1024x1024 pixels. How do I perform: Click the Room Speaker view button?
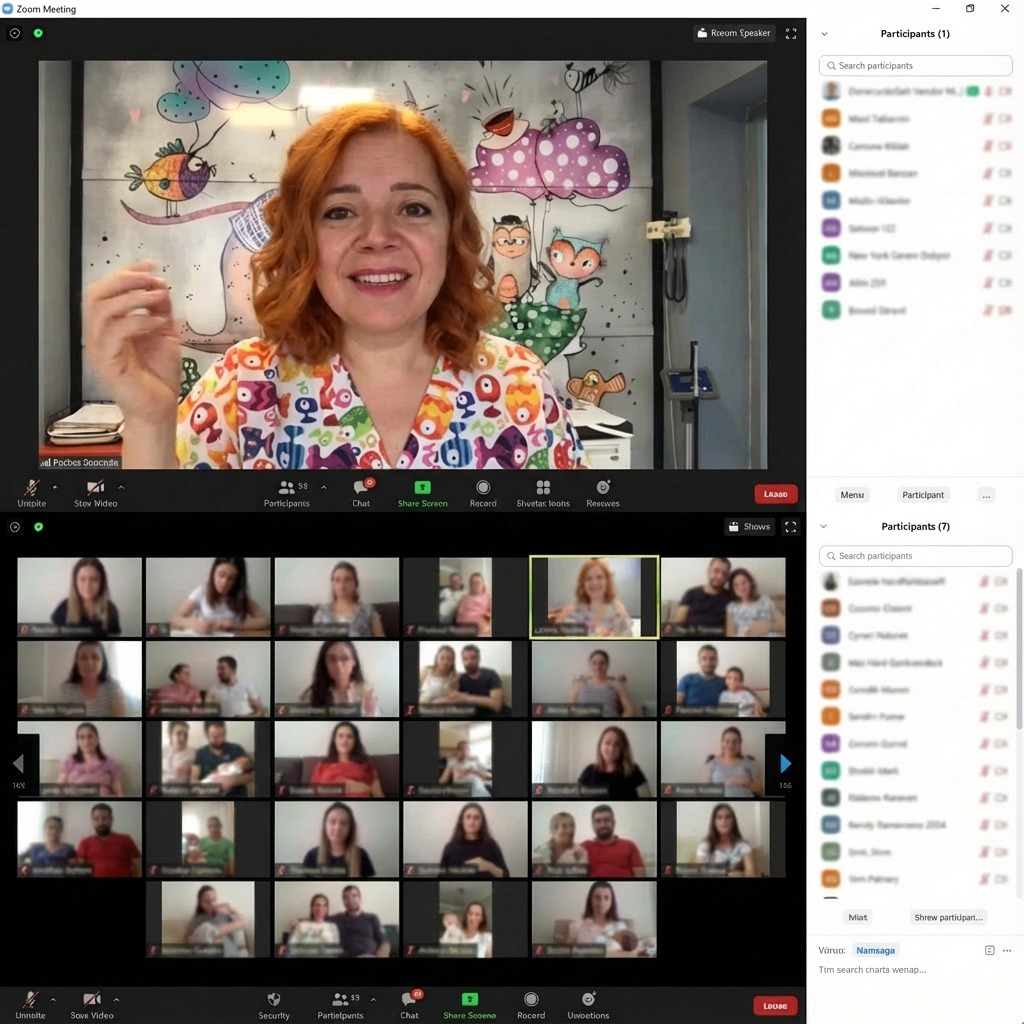click(734, 33)
